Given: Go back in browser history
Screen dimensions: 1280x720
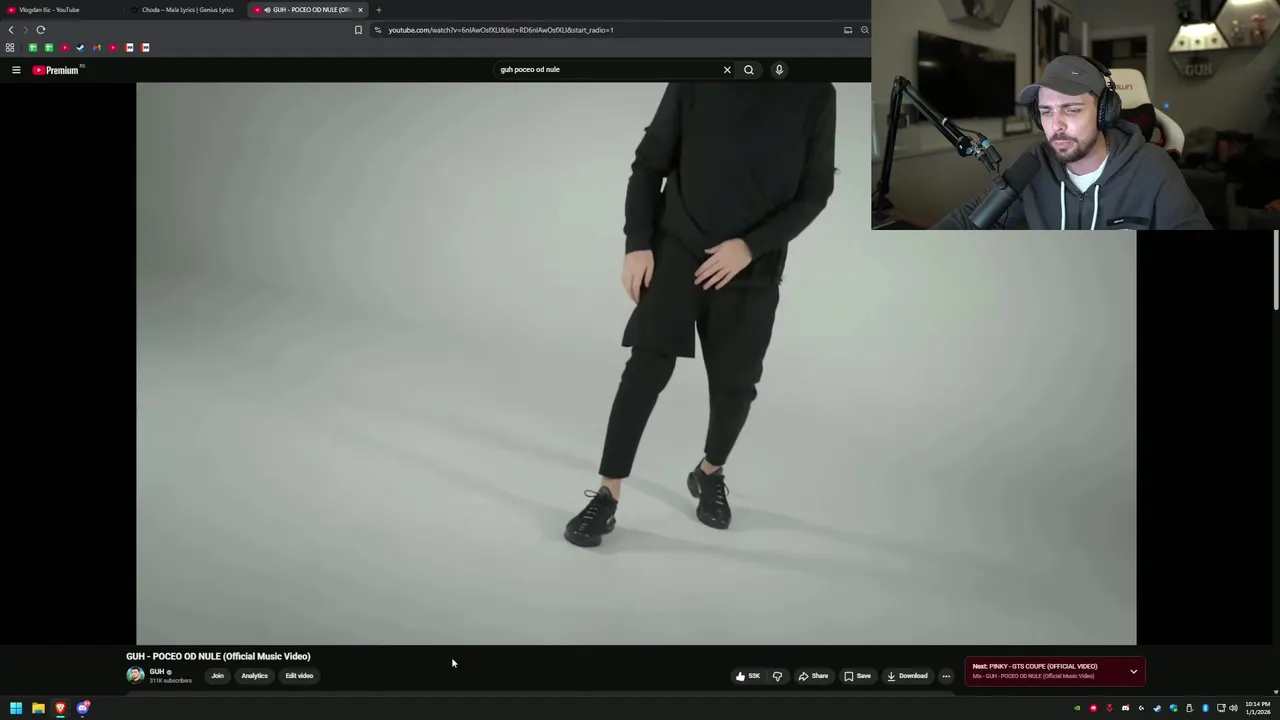Looking at the screenshot, I should coord(11,30).
